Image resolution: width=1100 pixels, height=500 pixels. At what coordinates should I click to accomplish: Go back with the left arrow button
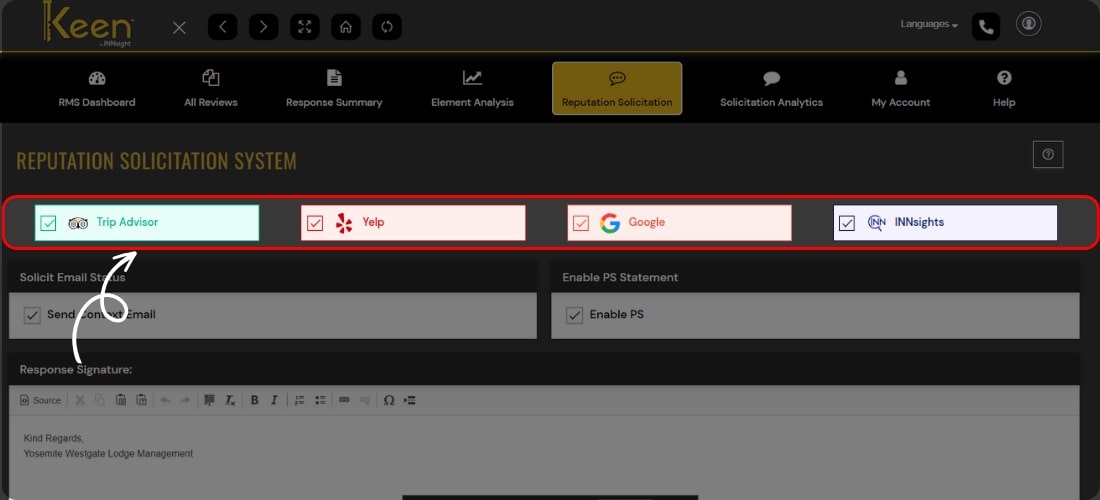click(x=222, y=27)
